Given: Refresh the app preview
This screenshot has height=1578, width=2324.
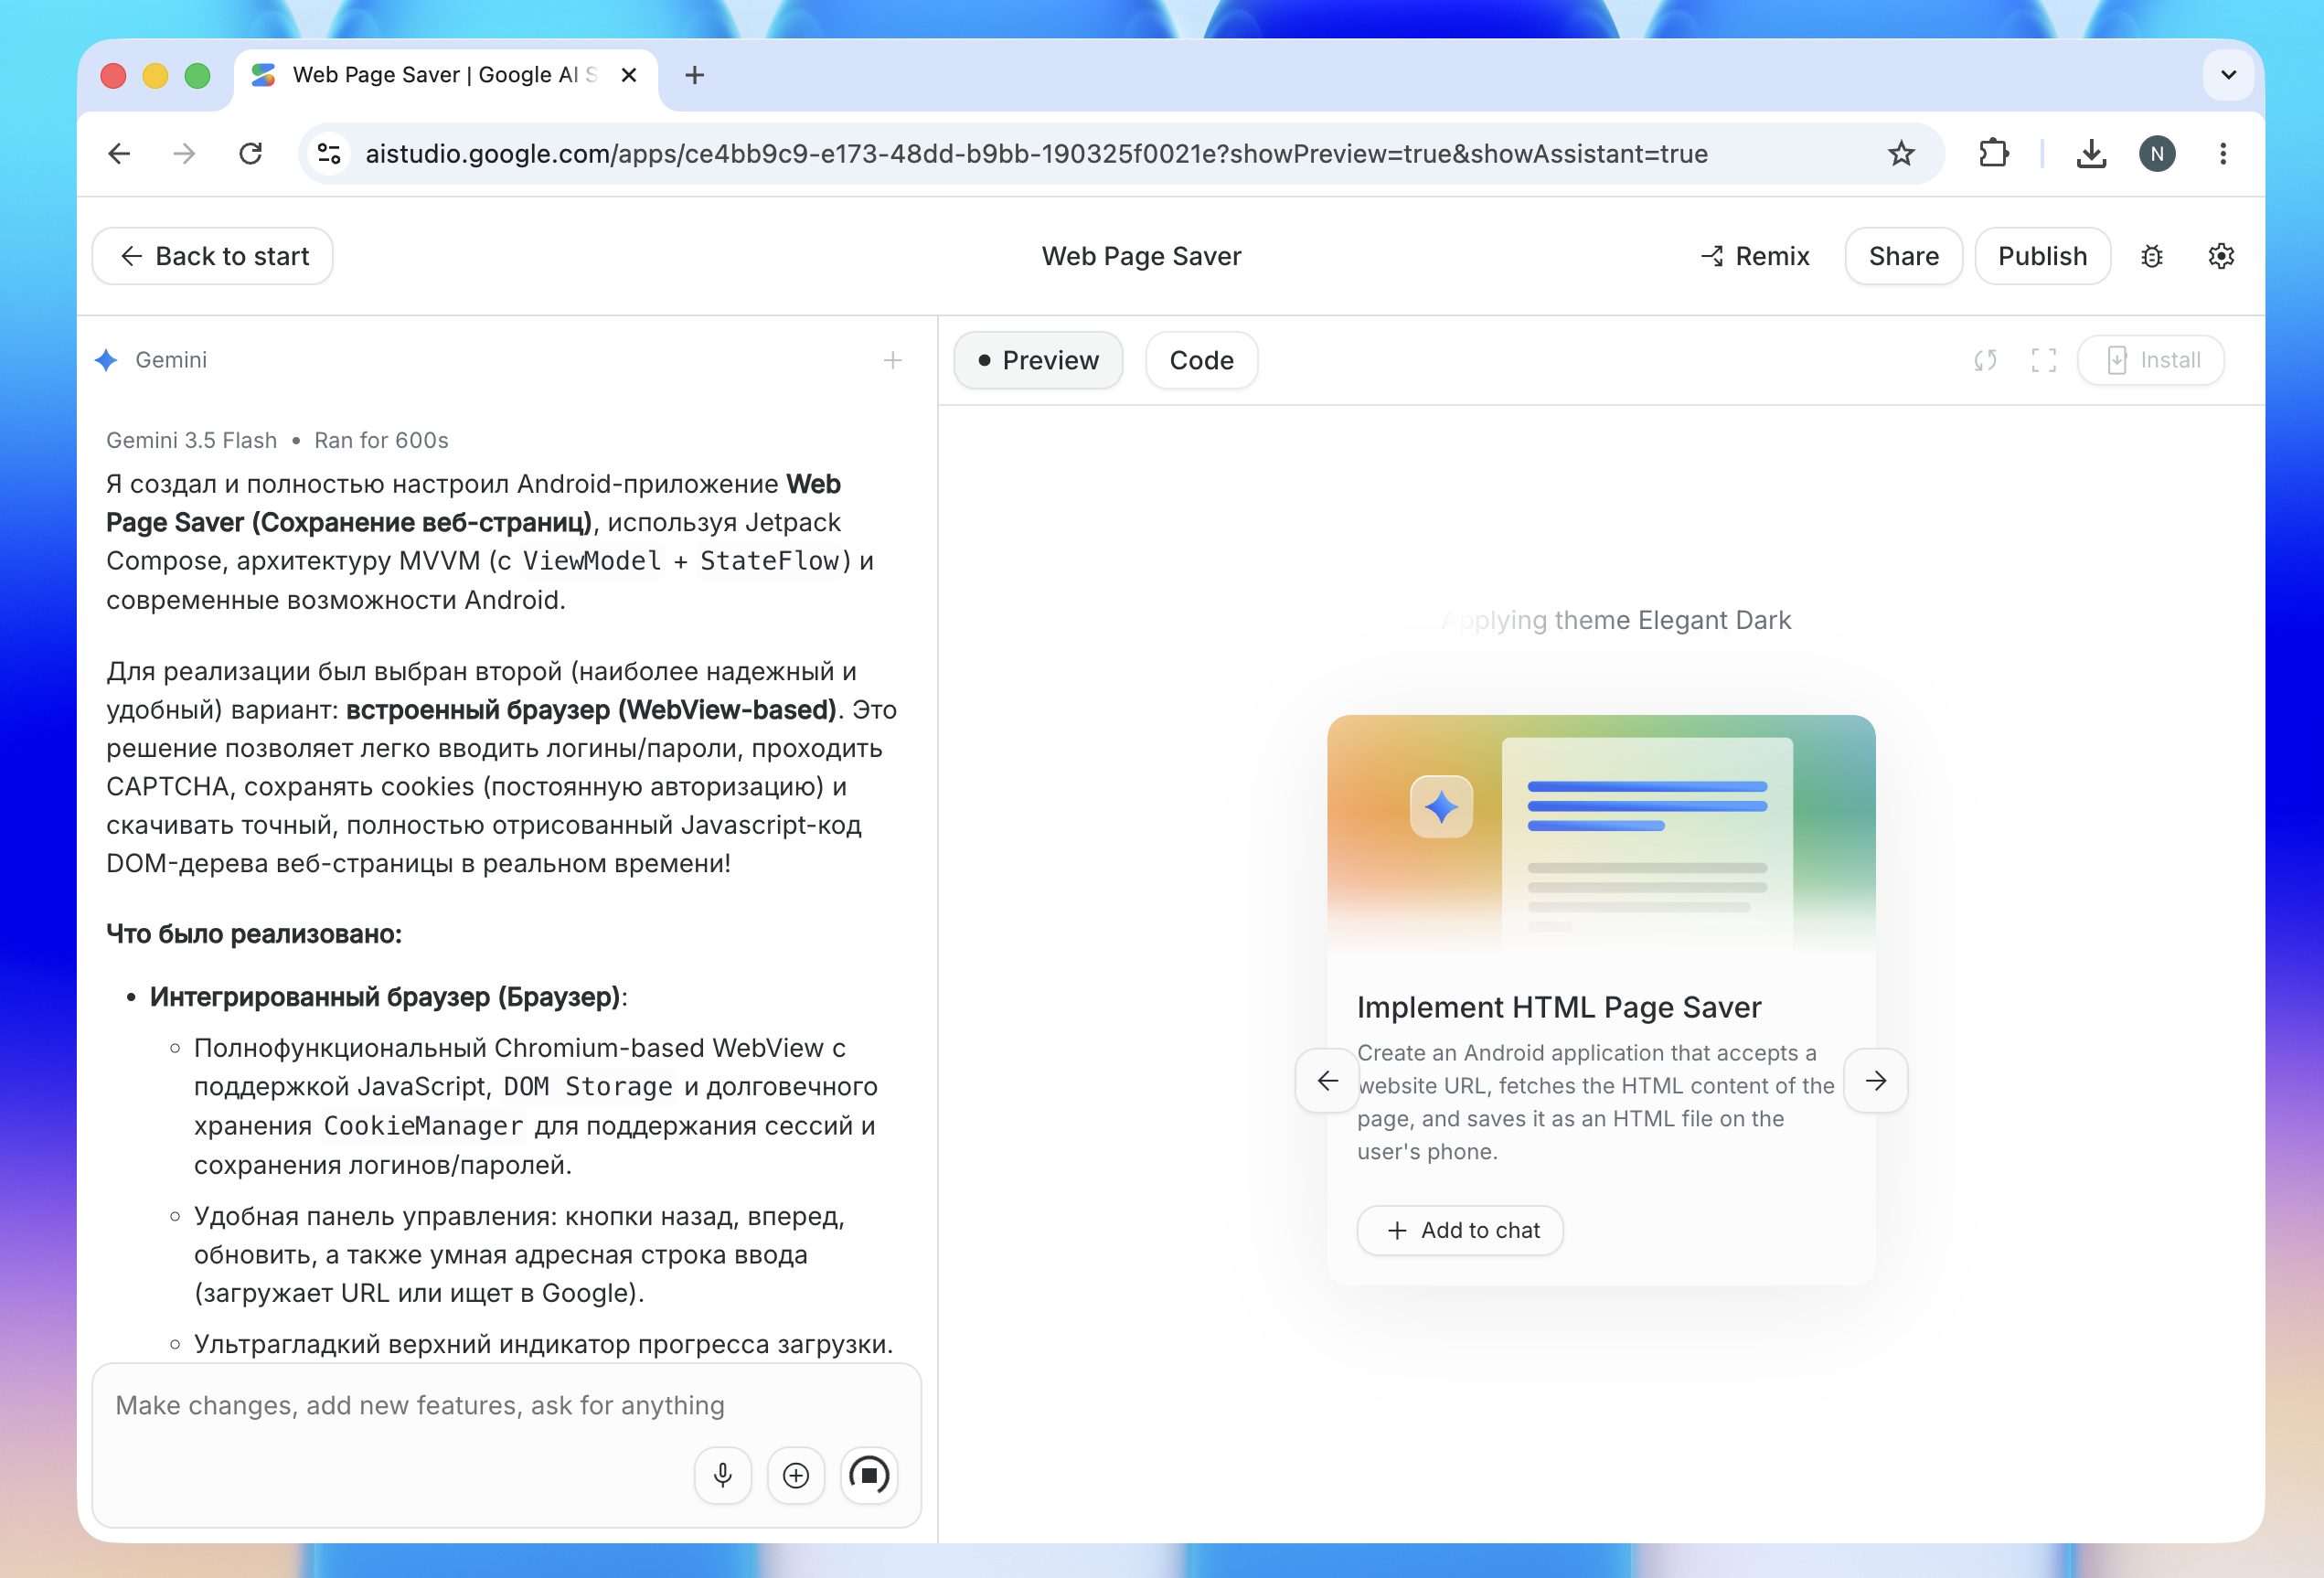Looking at the screenshot, I should tap(1986, 360).
